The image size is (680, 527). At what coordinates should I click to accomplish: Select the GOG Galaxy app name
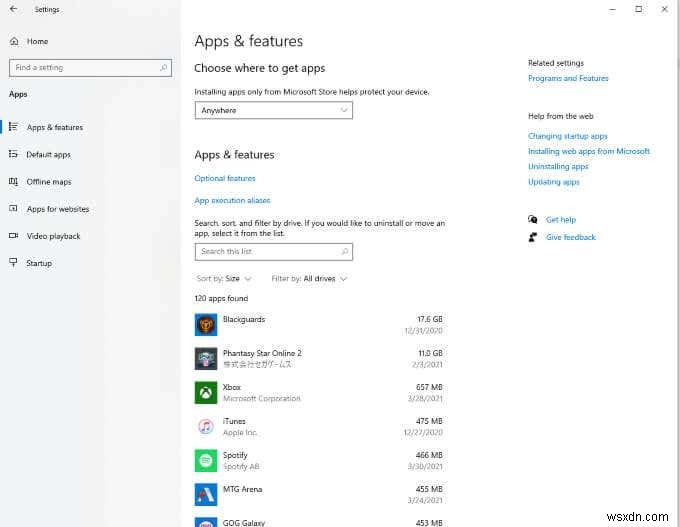pos(244,523)
